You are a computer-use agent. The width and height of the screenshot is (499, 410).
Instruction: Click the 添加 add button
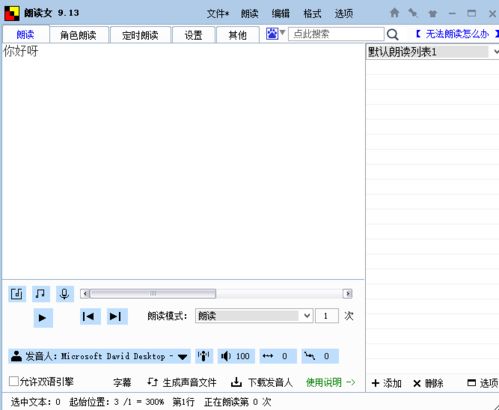(386, 383)
